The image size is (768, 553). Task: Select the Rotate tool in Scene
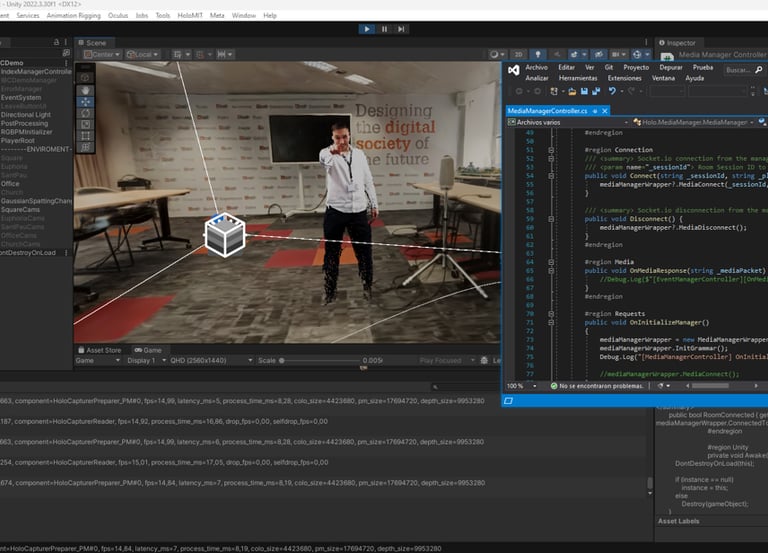[85, 113]
